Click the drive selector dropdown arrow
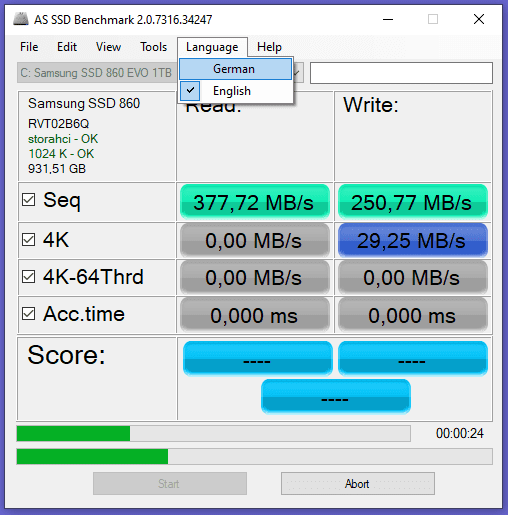This screenshot has width=508, height=515. tap(298, 73)
